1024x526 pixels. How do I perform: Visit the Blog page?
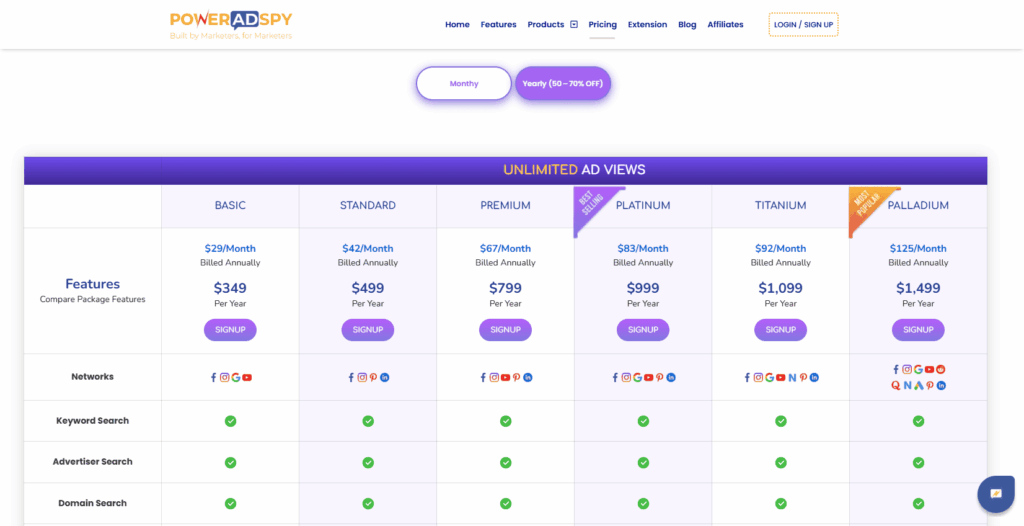pos(687,25)
